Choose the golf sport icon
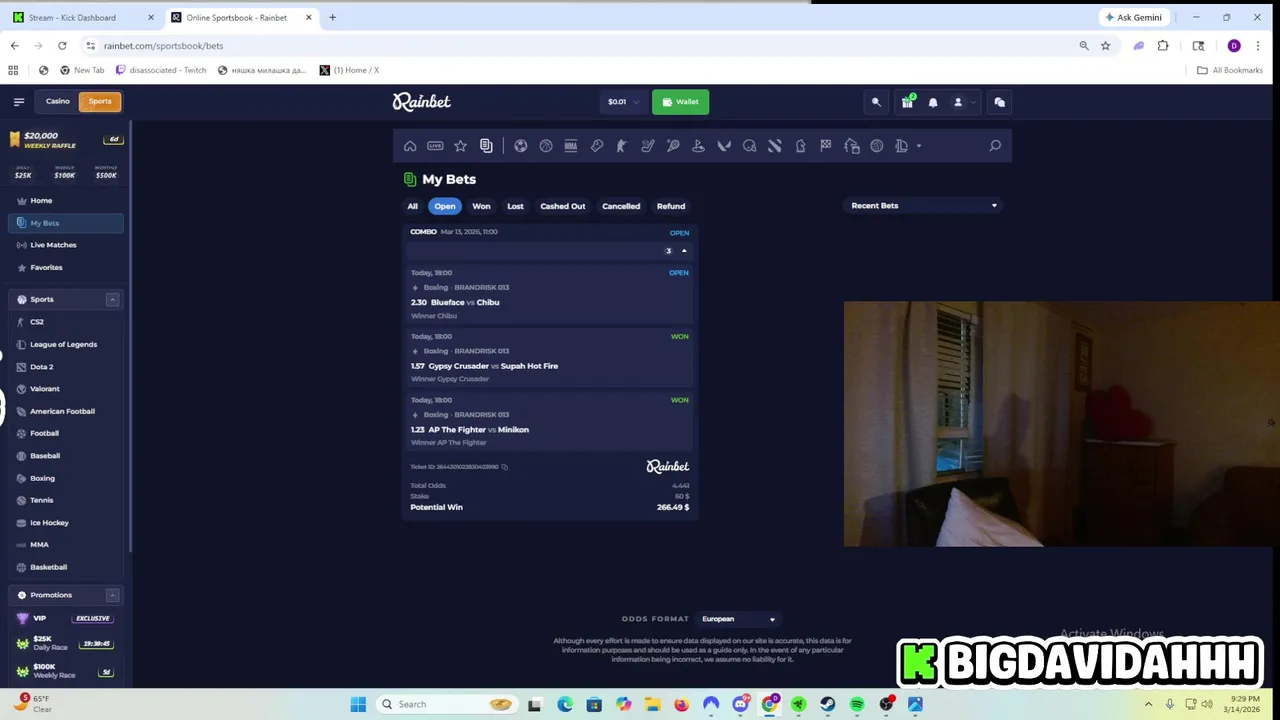Image resolution: width=1280 pixels, height=720 pixels. point(698,146)
